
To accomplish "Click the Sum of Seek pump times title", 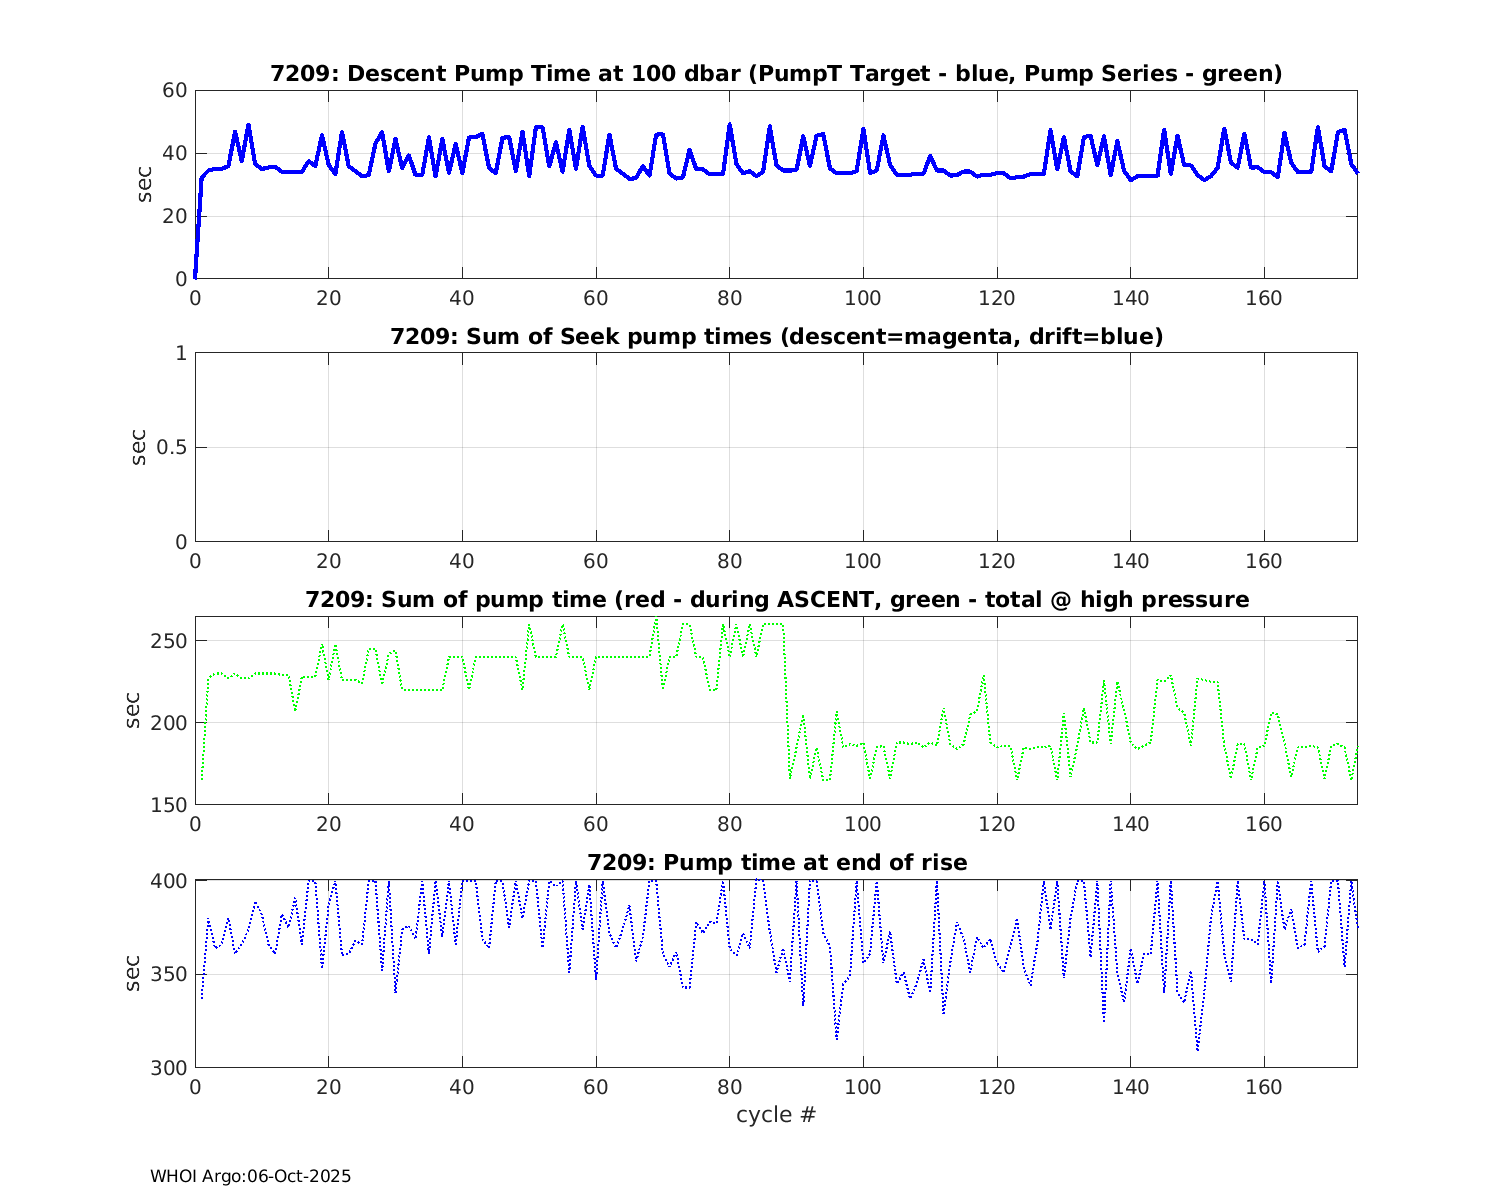I will [776, 337].
